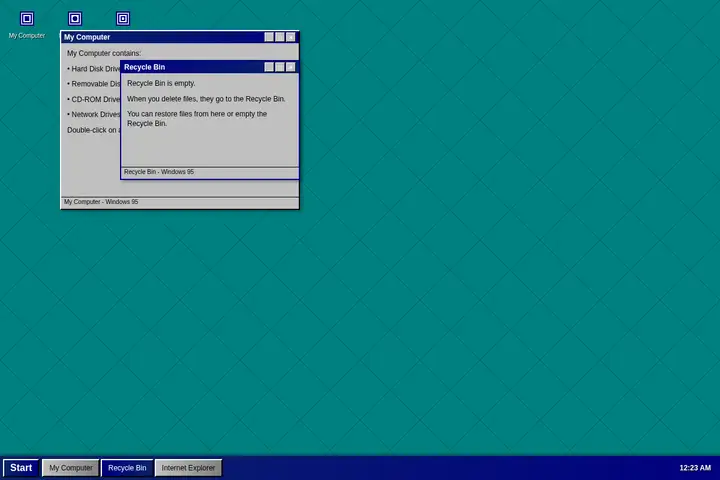Click the 12:23 AM taskbar clock
The width and height of the screenshot is (720, 480).
pyautogui.click(x=695, y=468)
